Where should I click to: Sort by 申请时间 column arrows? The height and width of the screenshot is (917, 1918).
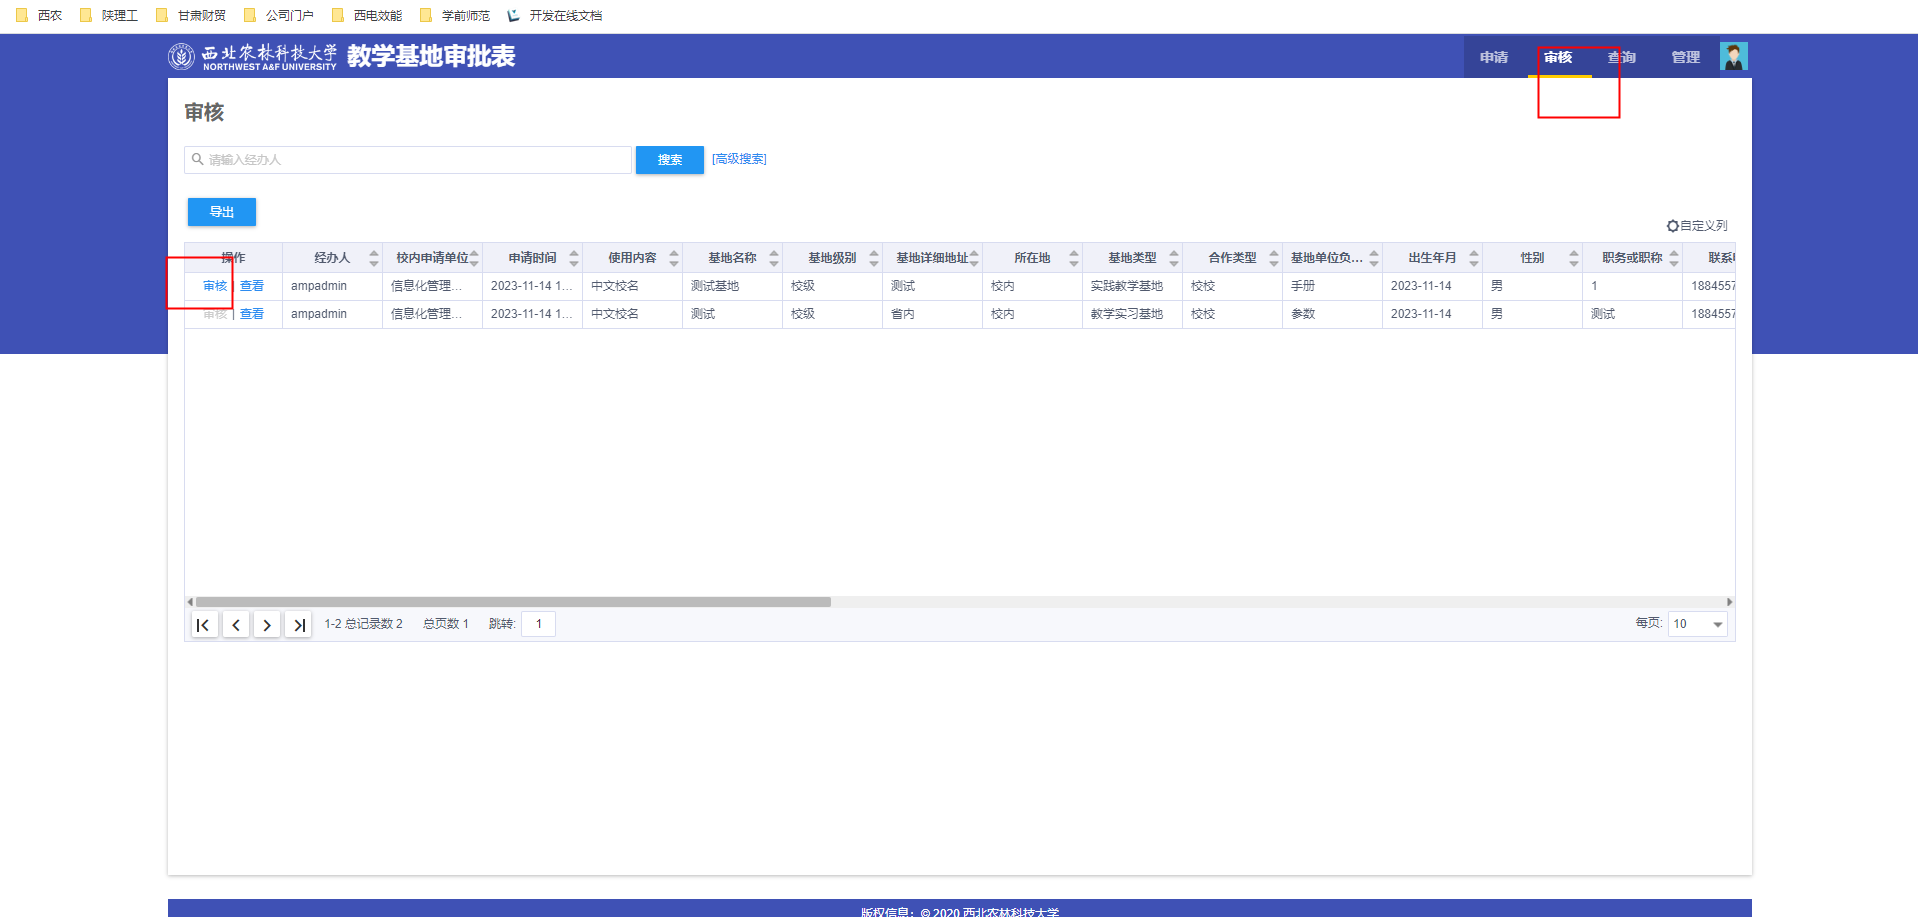point(574,258)
